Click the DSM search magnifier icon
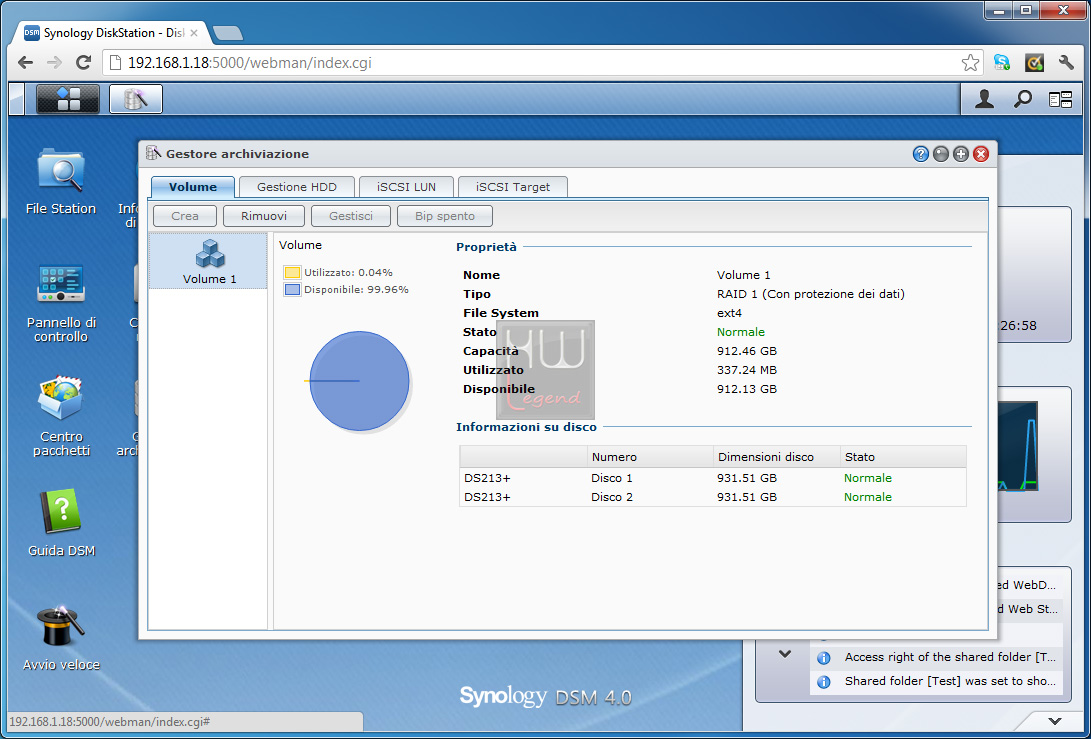Viewport: 1091px width, 739px height. point(1022,100)
